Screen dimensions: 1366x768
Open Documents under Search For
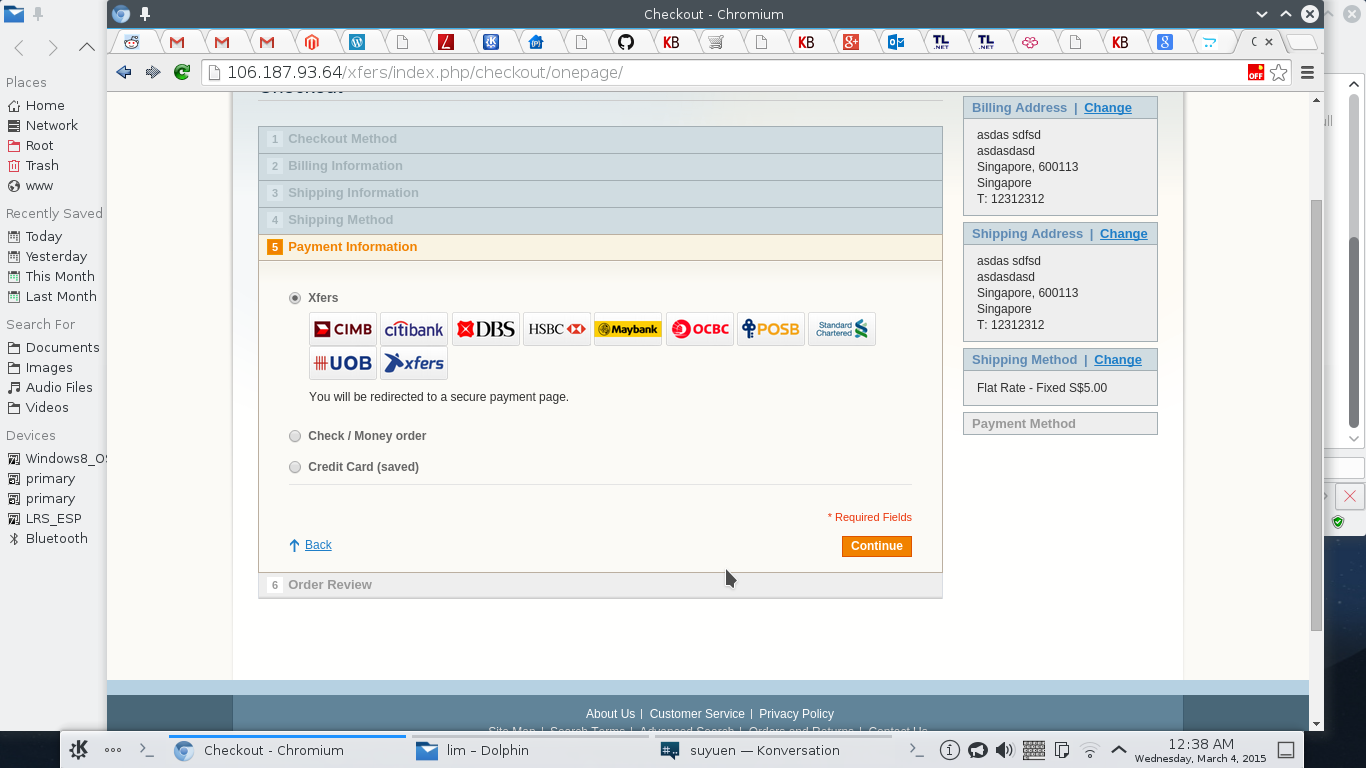pyautogui.click(x=62, y=348)
